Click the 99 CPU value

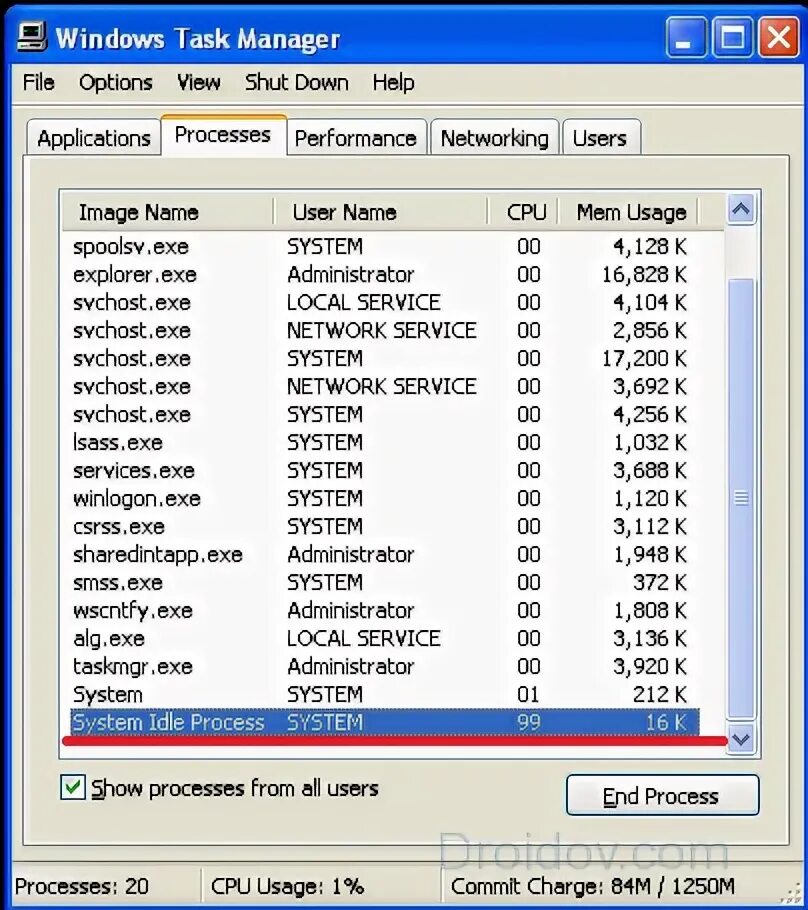529,722
